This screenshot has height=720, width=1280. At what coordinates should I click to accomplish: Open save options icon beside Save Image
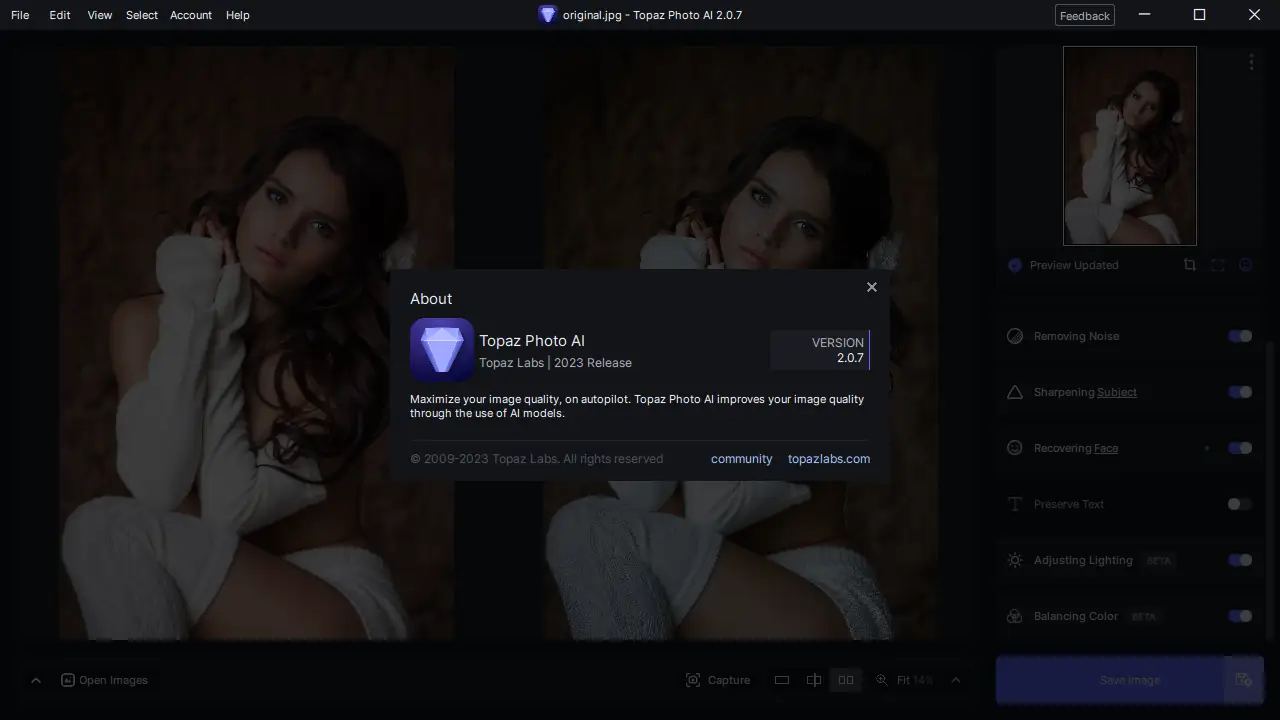[x=1244, y=680]
